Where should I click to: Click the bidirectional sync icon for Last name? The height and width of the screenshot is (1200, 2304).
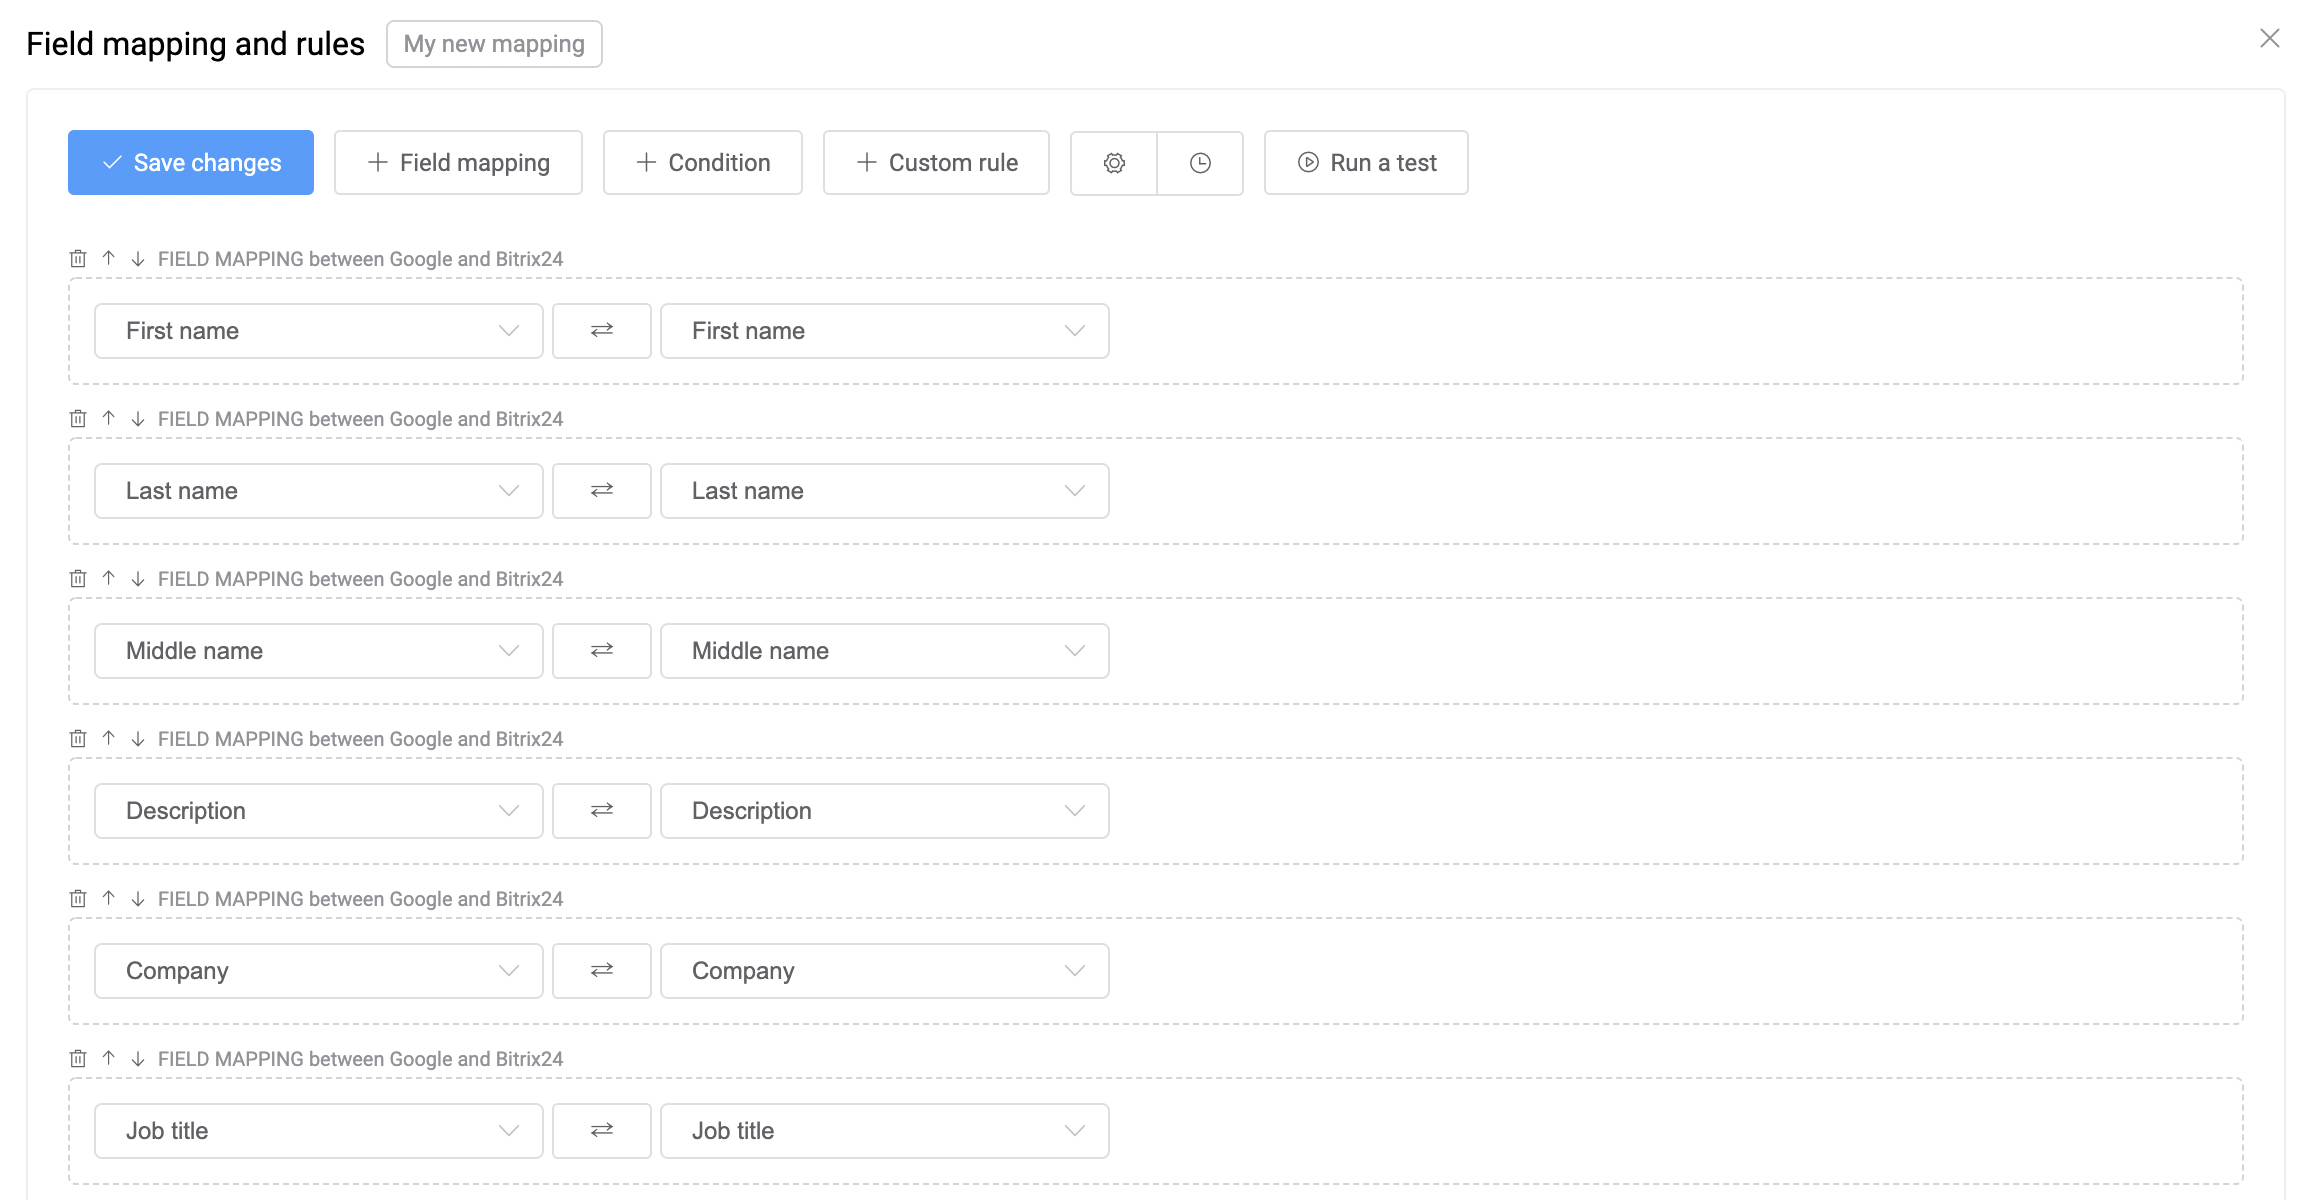coord(602,490)
